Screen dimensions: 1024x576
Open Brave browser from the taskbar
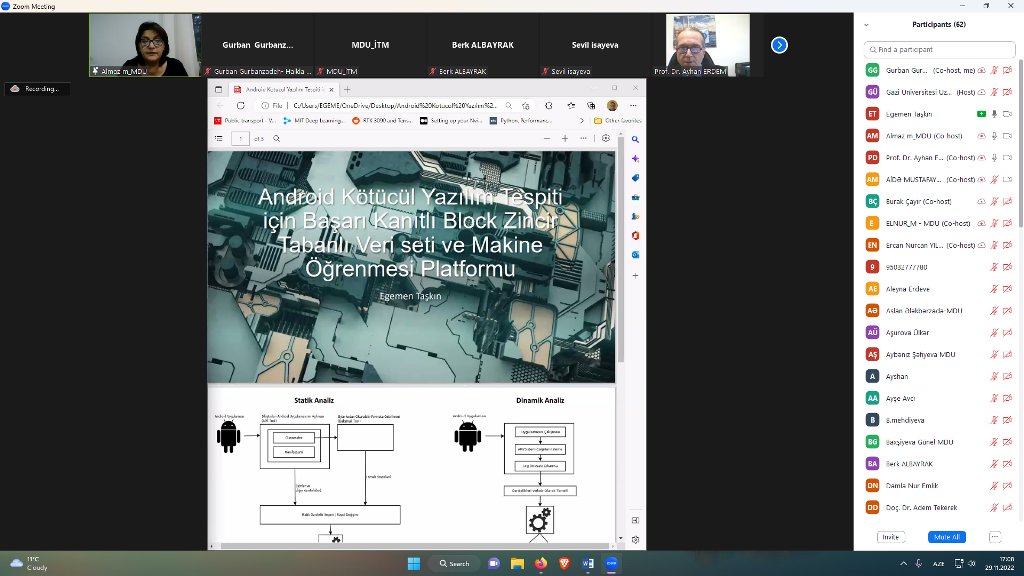click(x=565, y=563)
